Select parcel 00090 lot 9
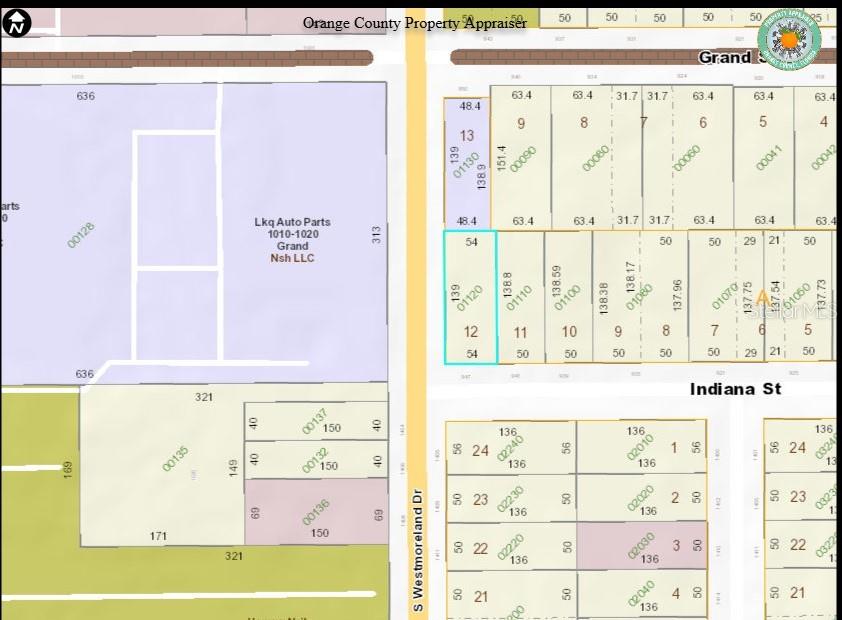 (522, 159)
